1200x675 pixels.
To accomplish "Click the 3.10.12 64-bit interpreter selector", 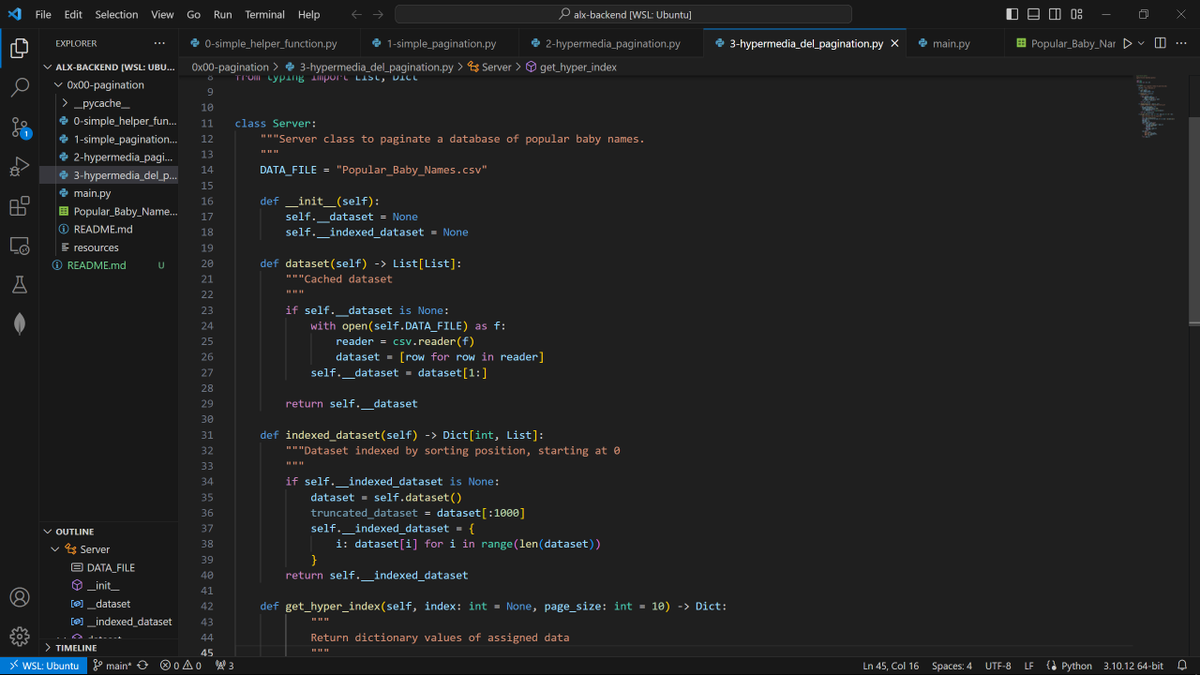I will coord(1133,666).
